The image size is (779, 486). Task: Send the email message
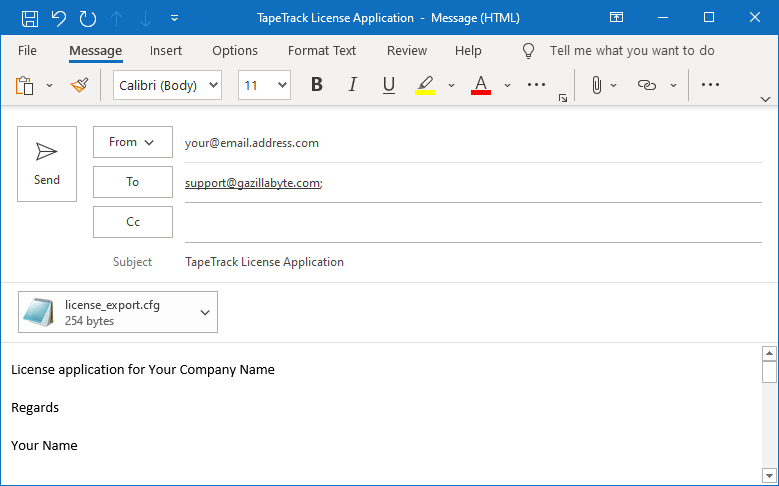(47, 164)
